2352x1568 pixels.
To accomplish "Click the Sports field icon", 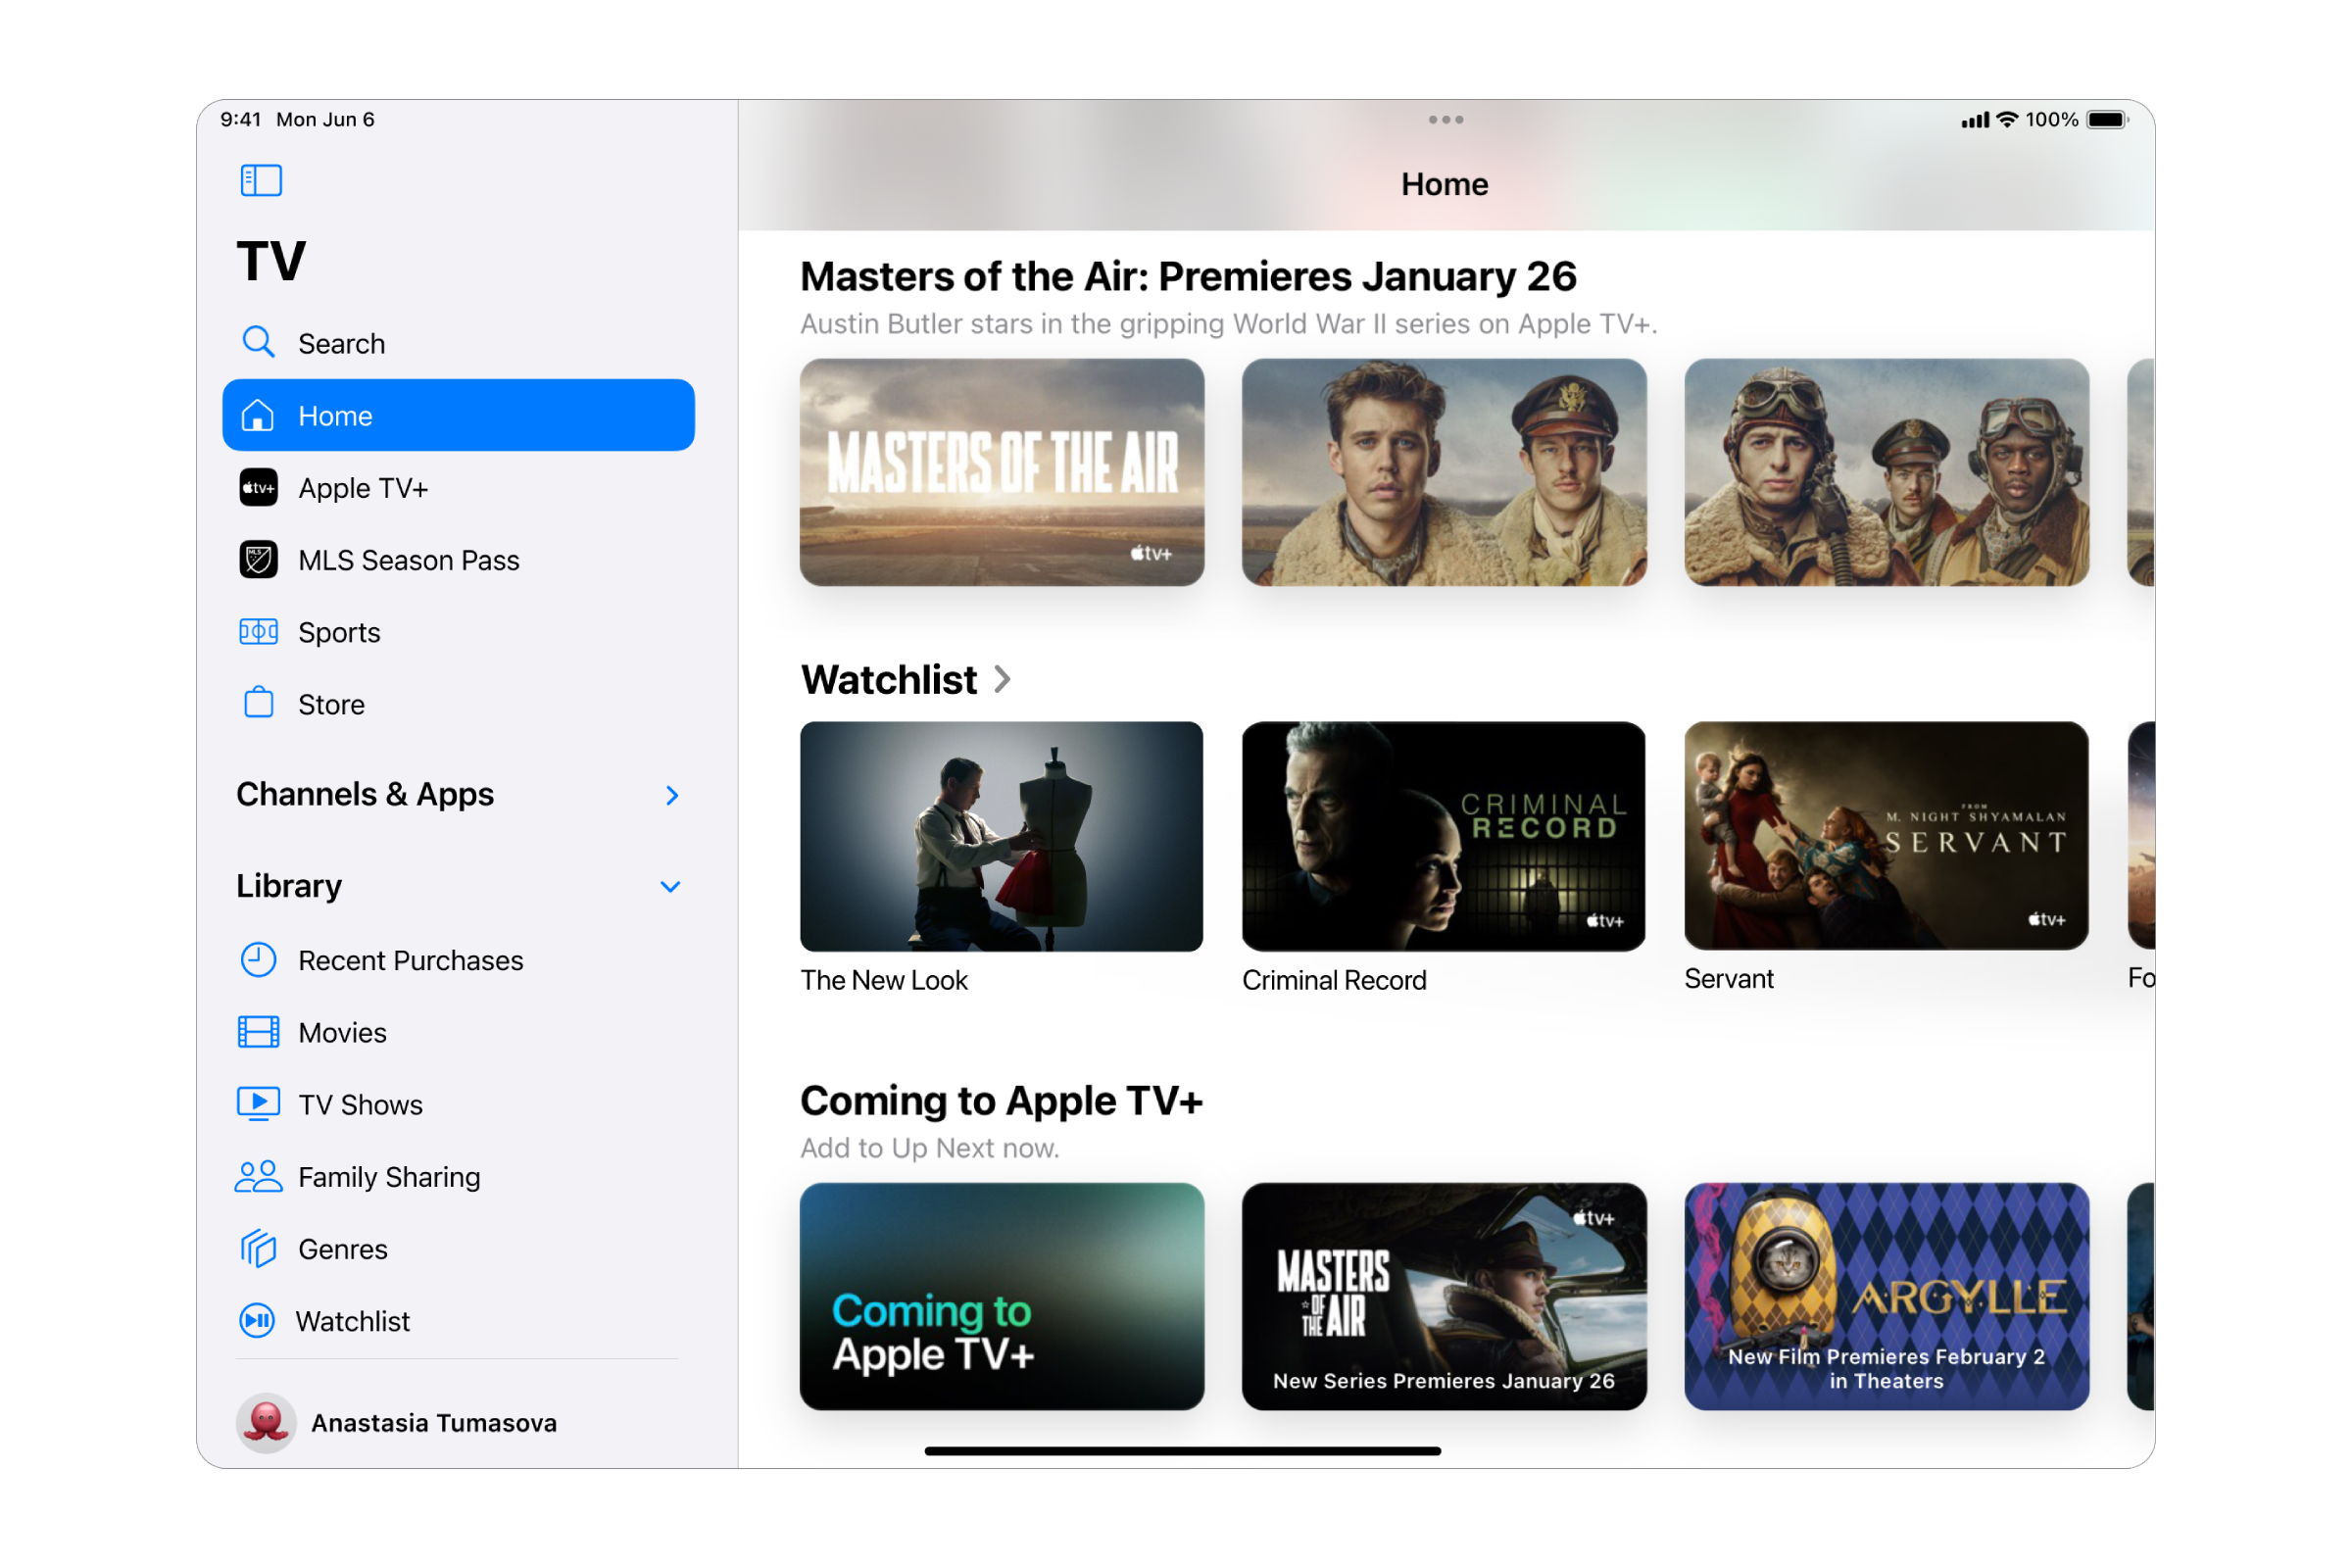I will pyautogui.click(x=258, y=632).
